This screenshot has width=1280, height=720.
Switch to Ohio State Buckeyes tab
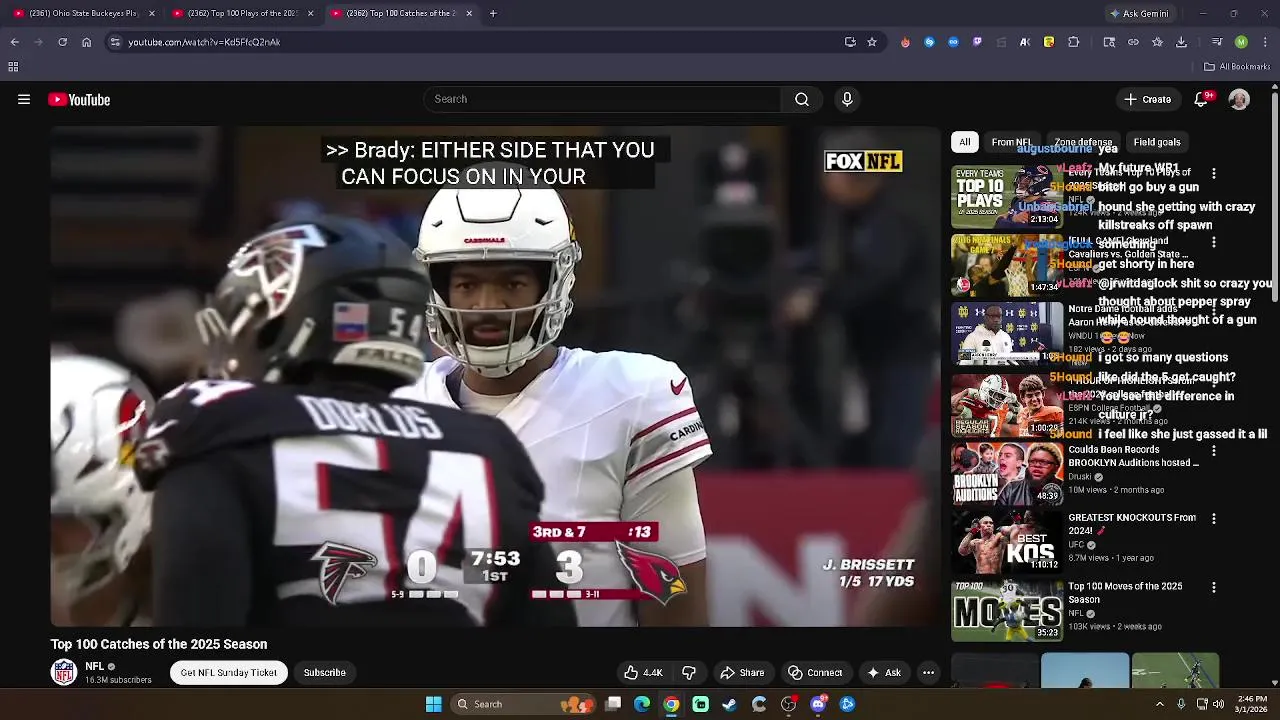pos(83,13)
